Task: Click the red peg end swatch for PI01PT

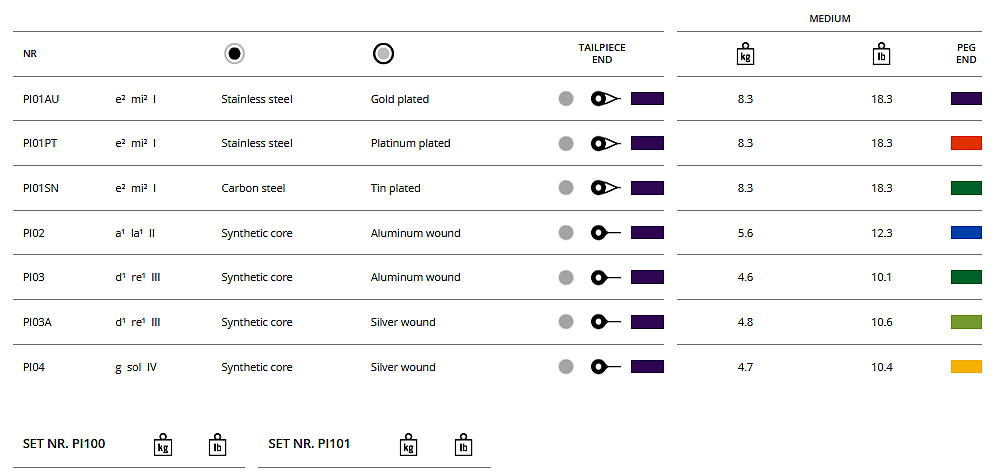Action: click(x=966, y=143)
